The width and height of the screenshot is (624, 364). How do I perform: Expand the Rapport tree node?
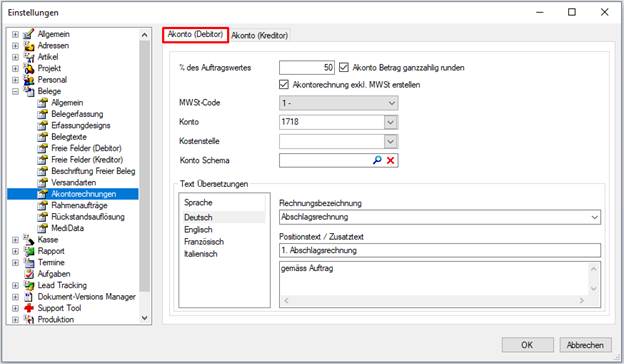pyautogui.click(x=15, y=251)
